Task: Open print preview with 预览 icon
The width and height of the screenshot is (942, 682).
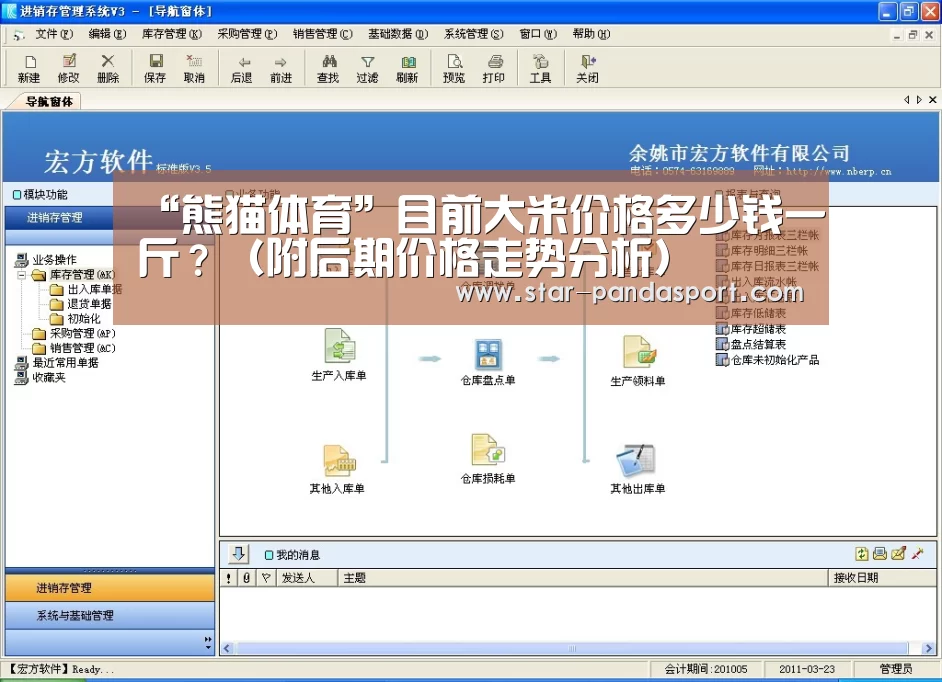Action: pos(454,68)
